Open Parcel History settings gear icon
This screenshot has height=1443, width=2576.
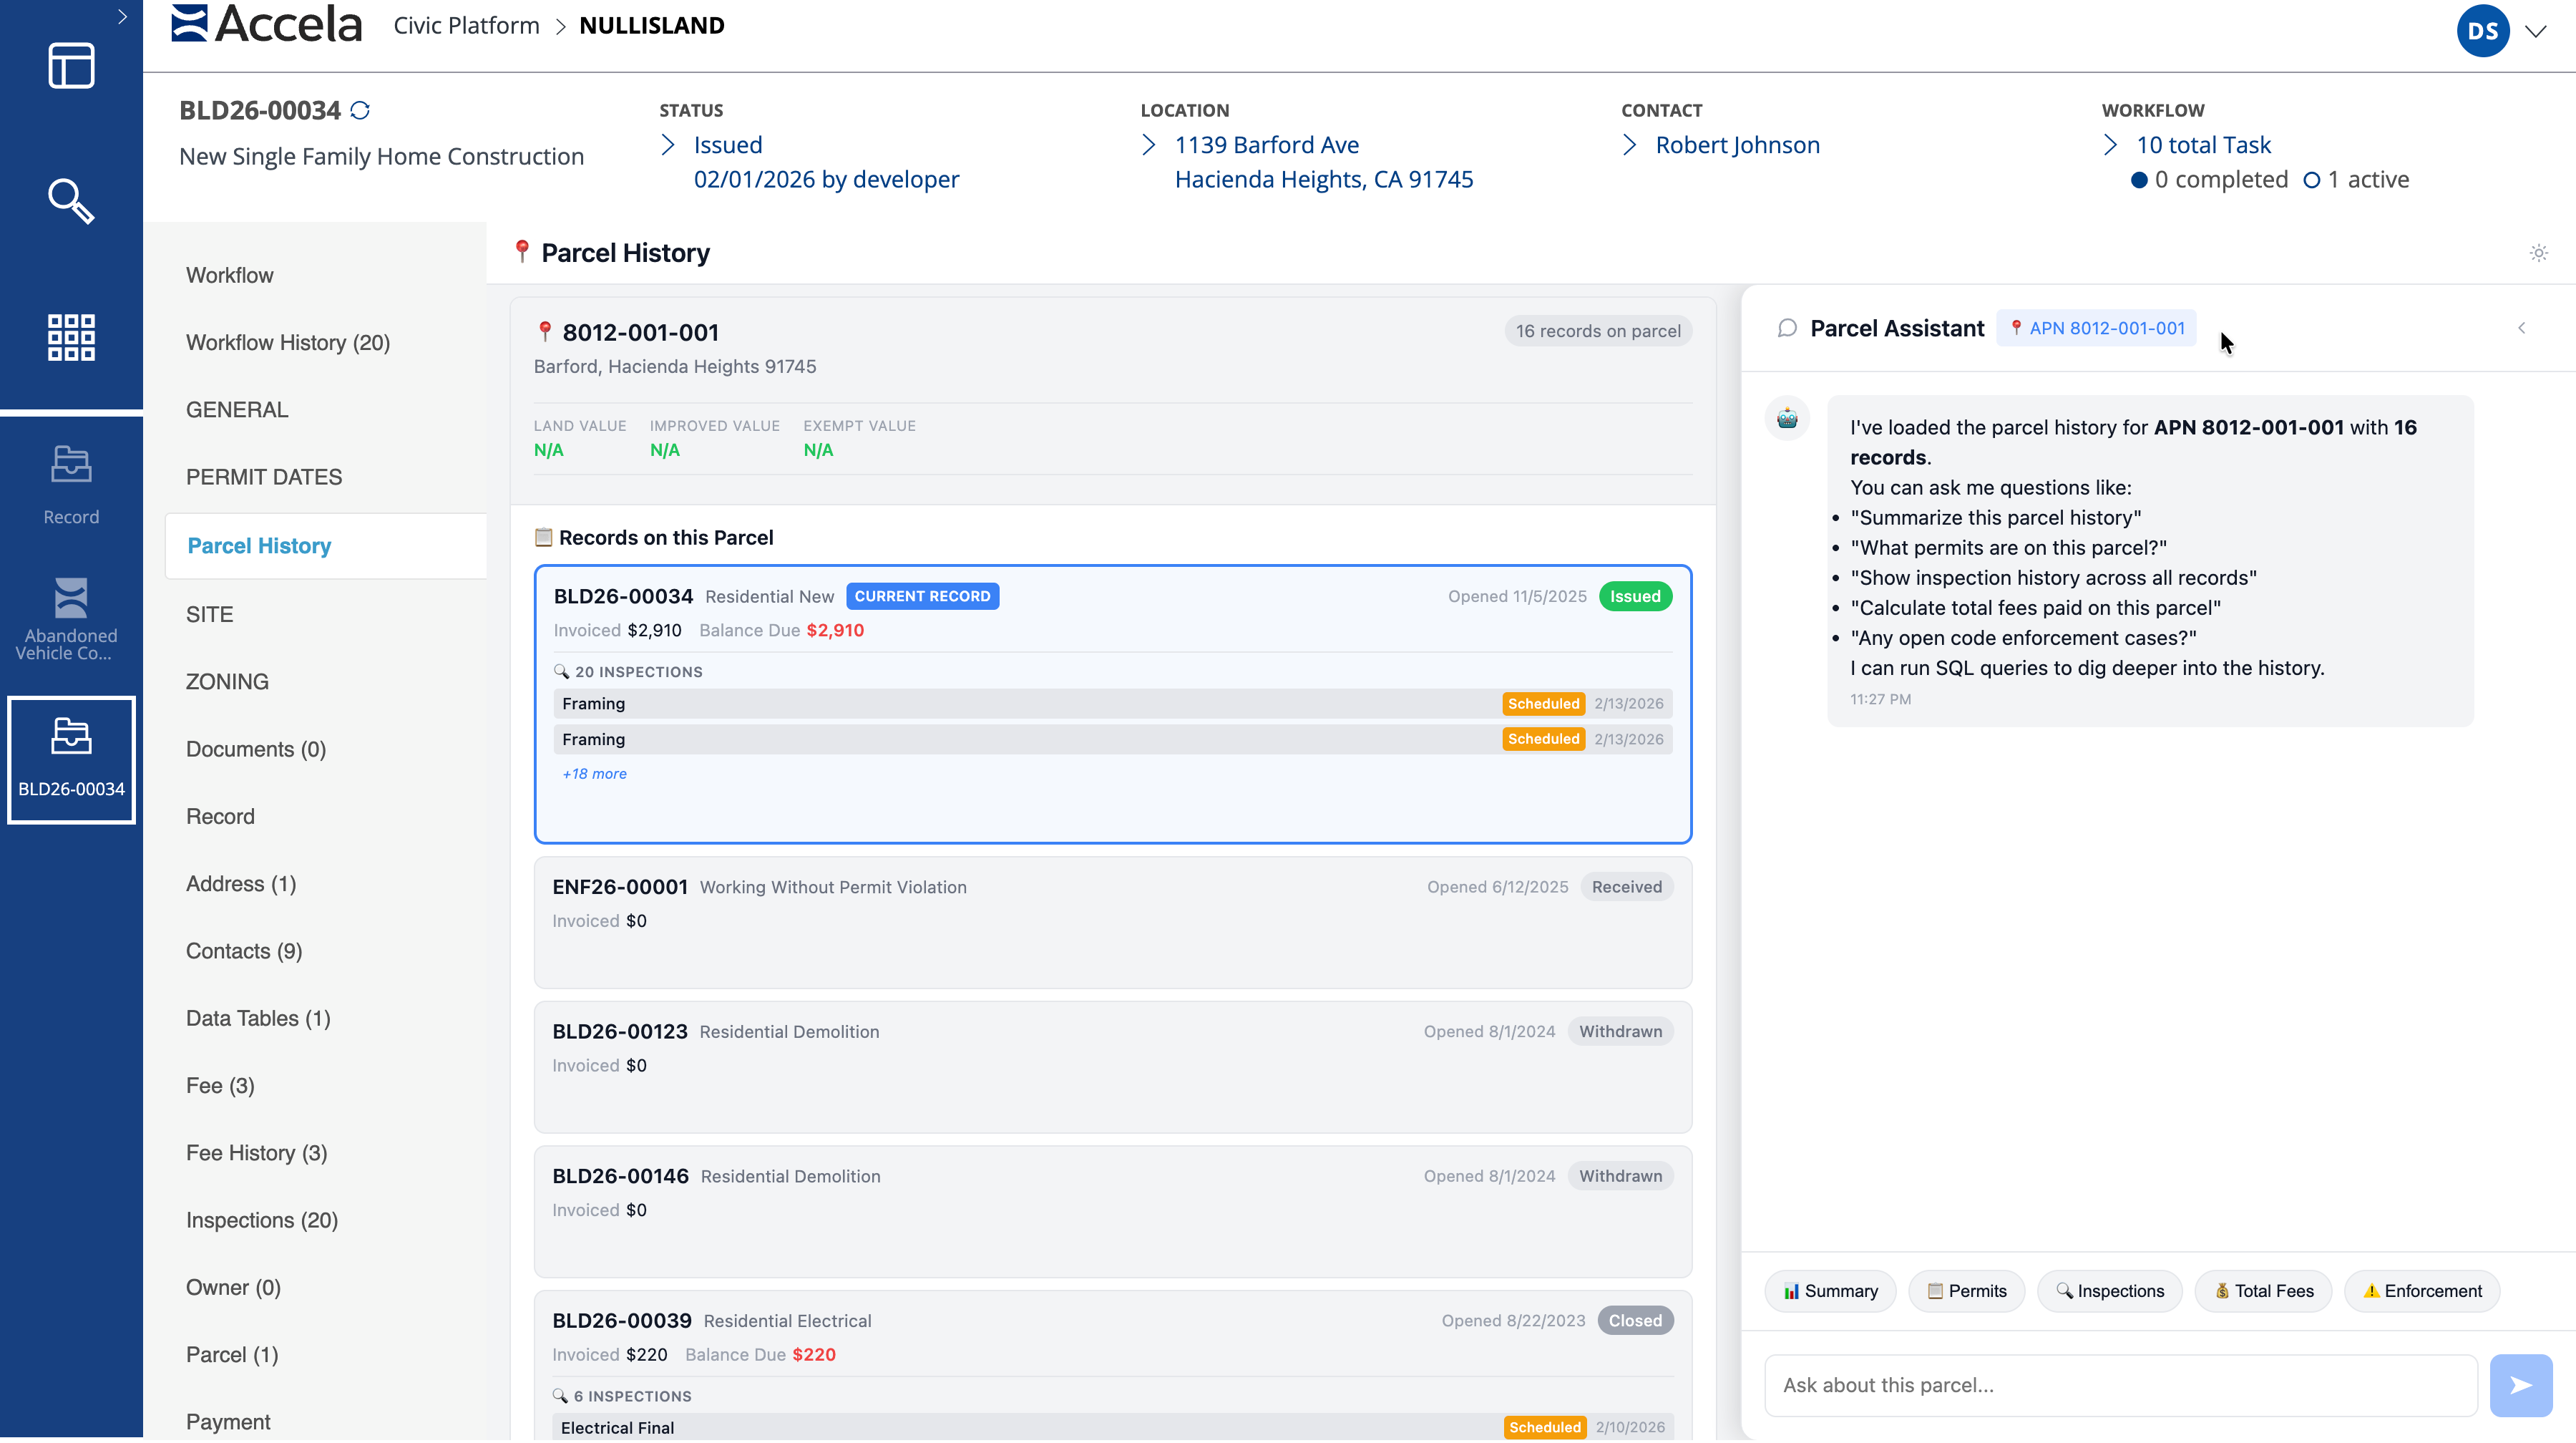[2538, 253]
